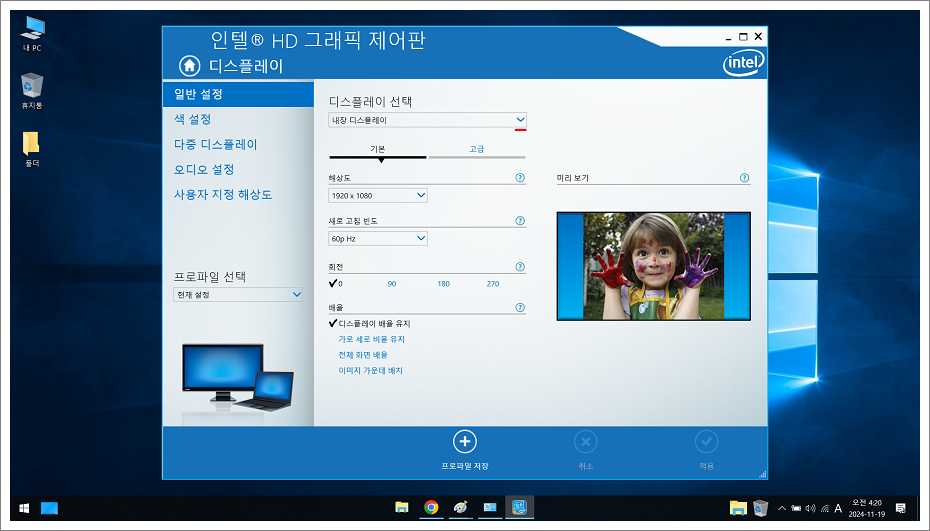Click the 적용 checkmark icon
The image size is (930, 531).
(706, 441)
